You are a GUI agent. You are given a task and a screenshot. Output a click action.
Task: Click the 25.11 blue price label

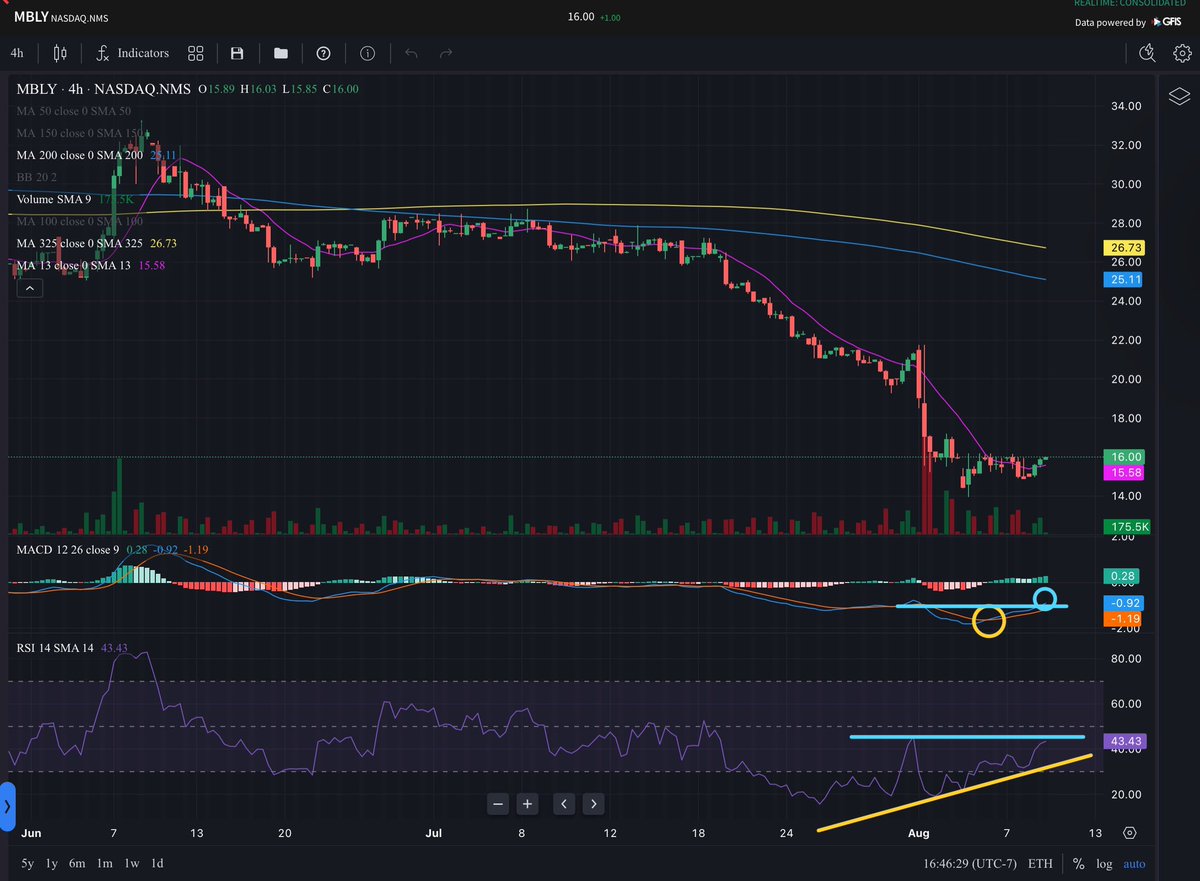[1125, 281]
